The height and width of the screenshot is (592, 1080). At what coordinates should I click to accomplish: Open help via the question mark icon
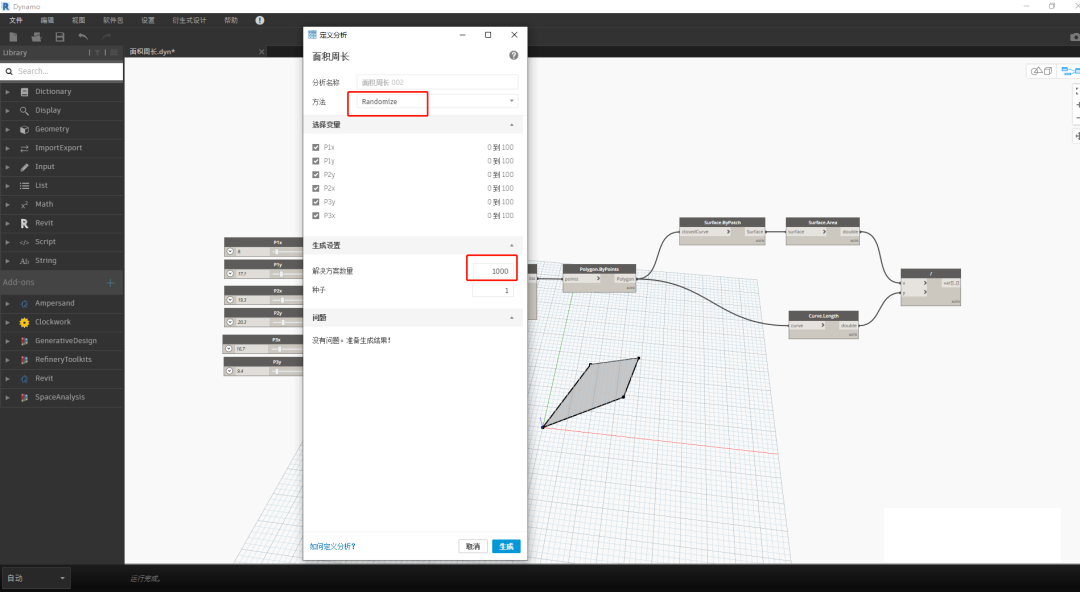513,55
